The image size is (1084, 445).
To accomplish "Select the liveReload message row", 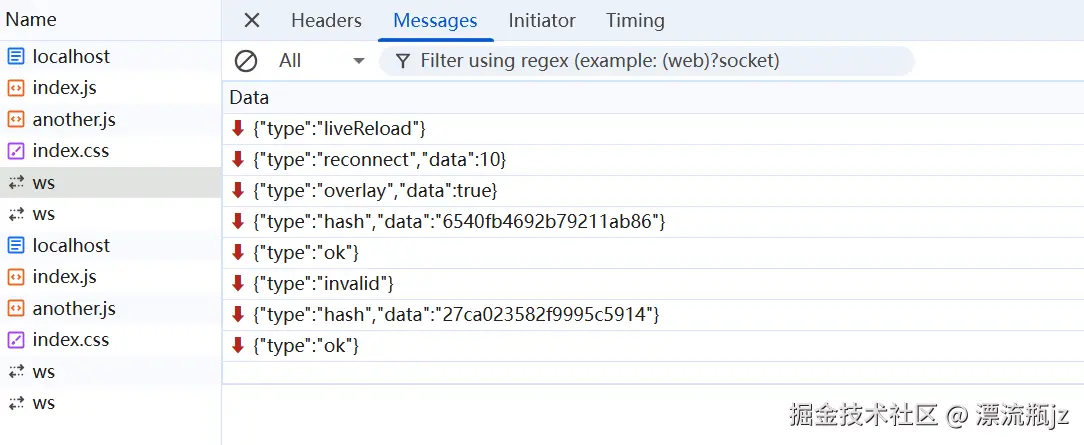I will tap(653, 129).
